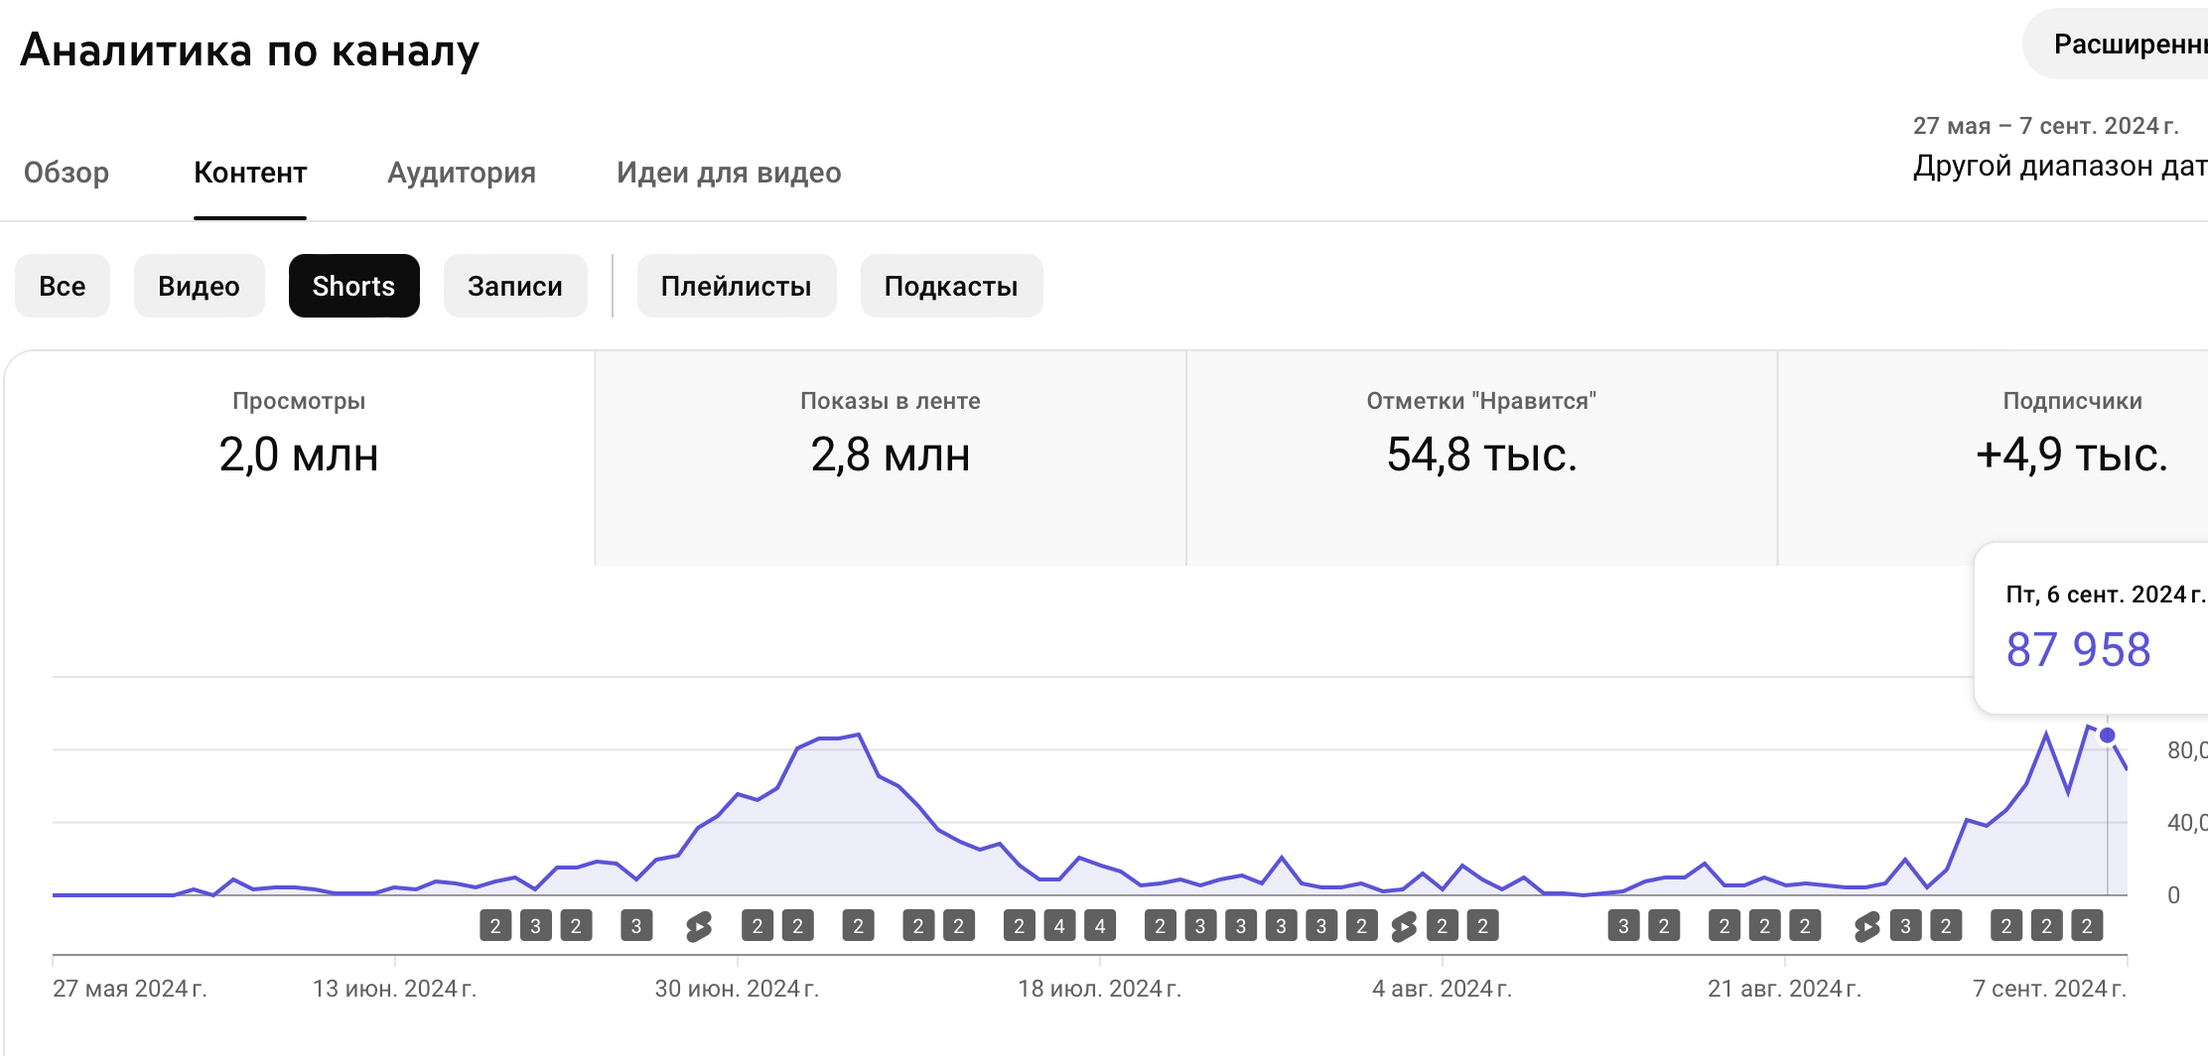Click the Пт, 6 сент. 2024 г. tooltip date
The height and width of the screenshot is (1056, 2208).
coord(2105,595)
